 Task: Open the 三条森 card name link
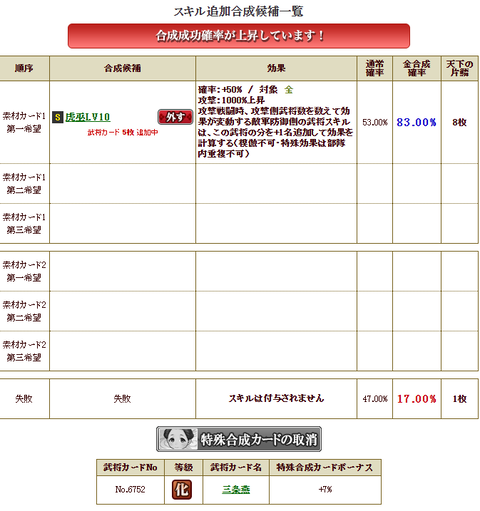click(x=236, y=489)
